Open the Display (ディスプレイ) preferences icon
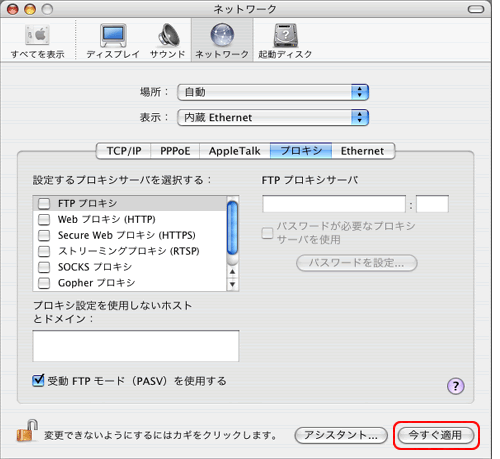This screenshot has width=500, height=459. (x=113, y=35)
